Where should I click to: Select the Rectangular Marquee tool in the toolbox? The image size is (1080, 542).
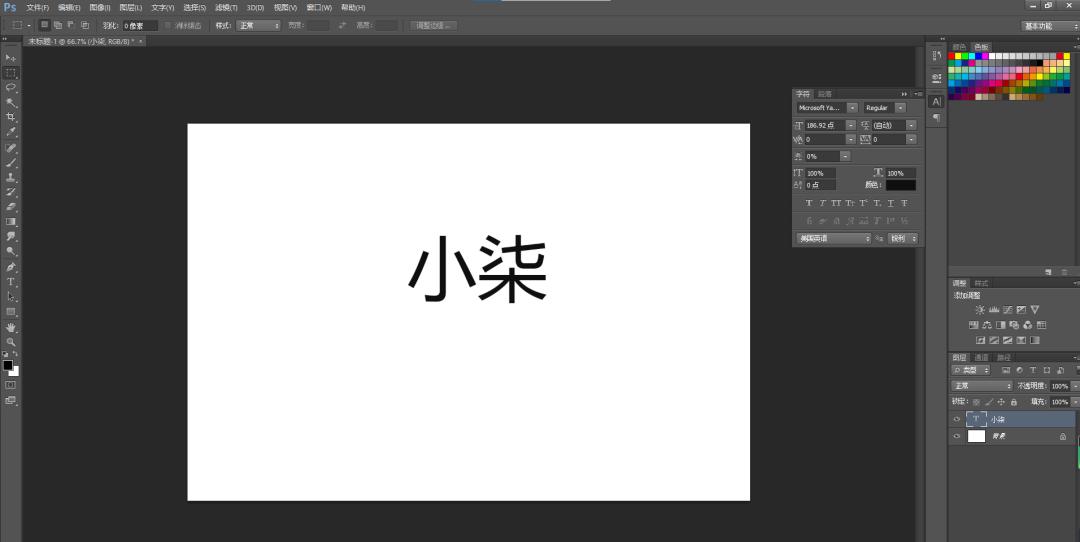click(10, 73)
